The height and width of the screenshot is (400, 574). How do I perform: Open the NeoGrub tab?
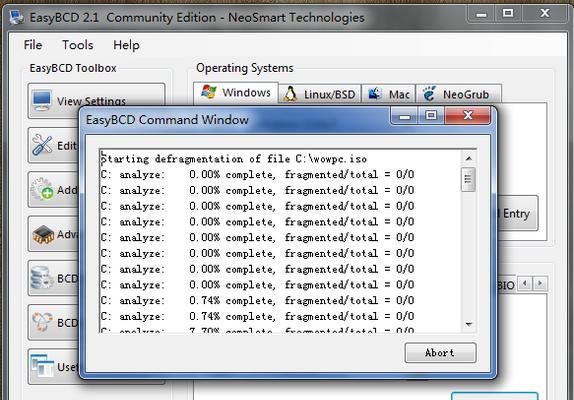tap(458, 94)
